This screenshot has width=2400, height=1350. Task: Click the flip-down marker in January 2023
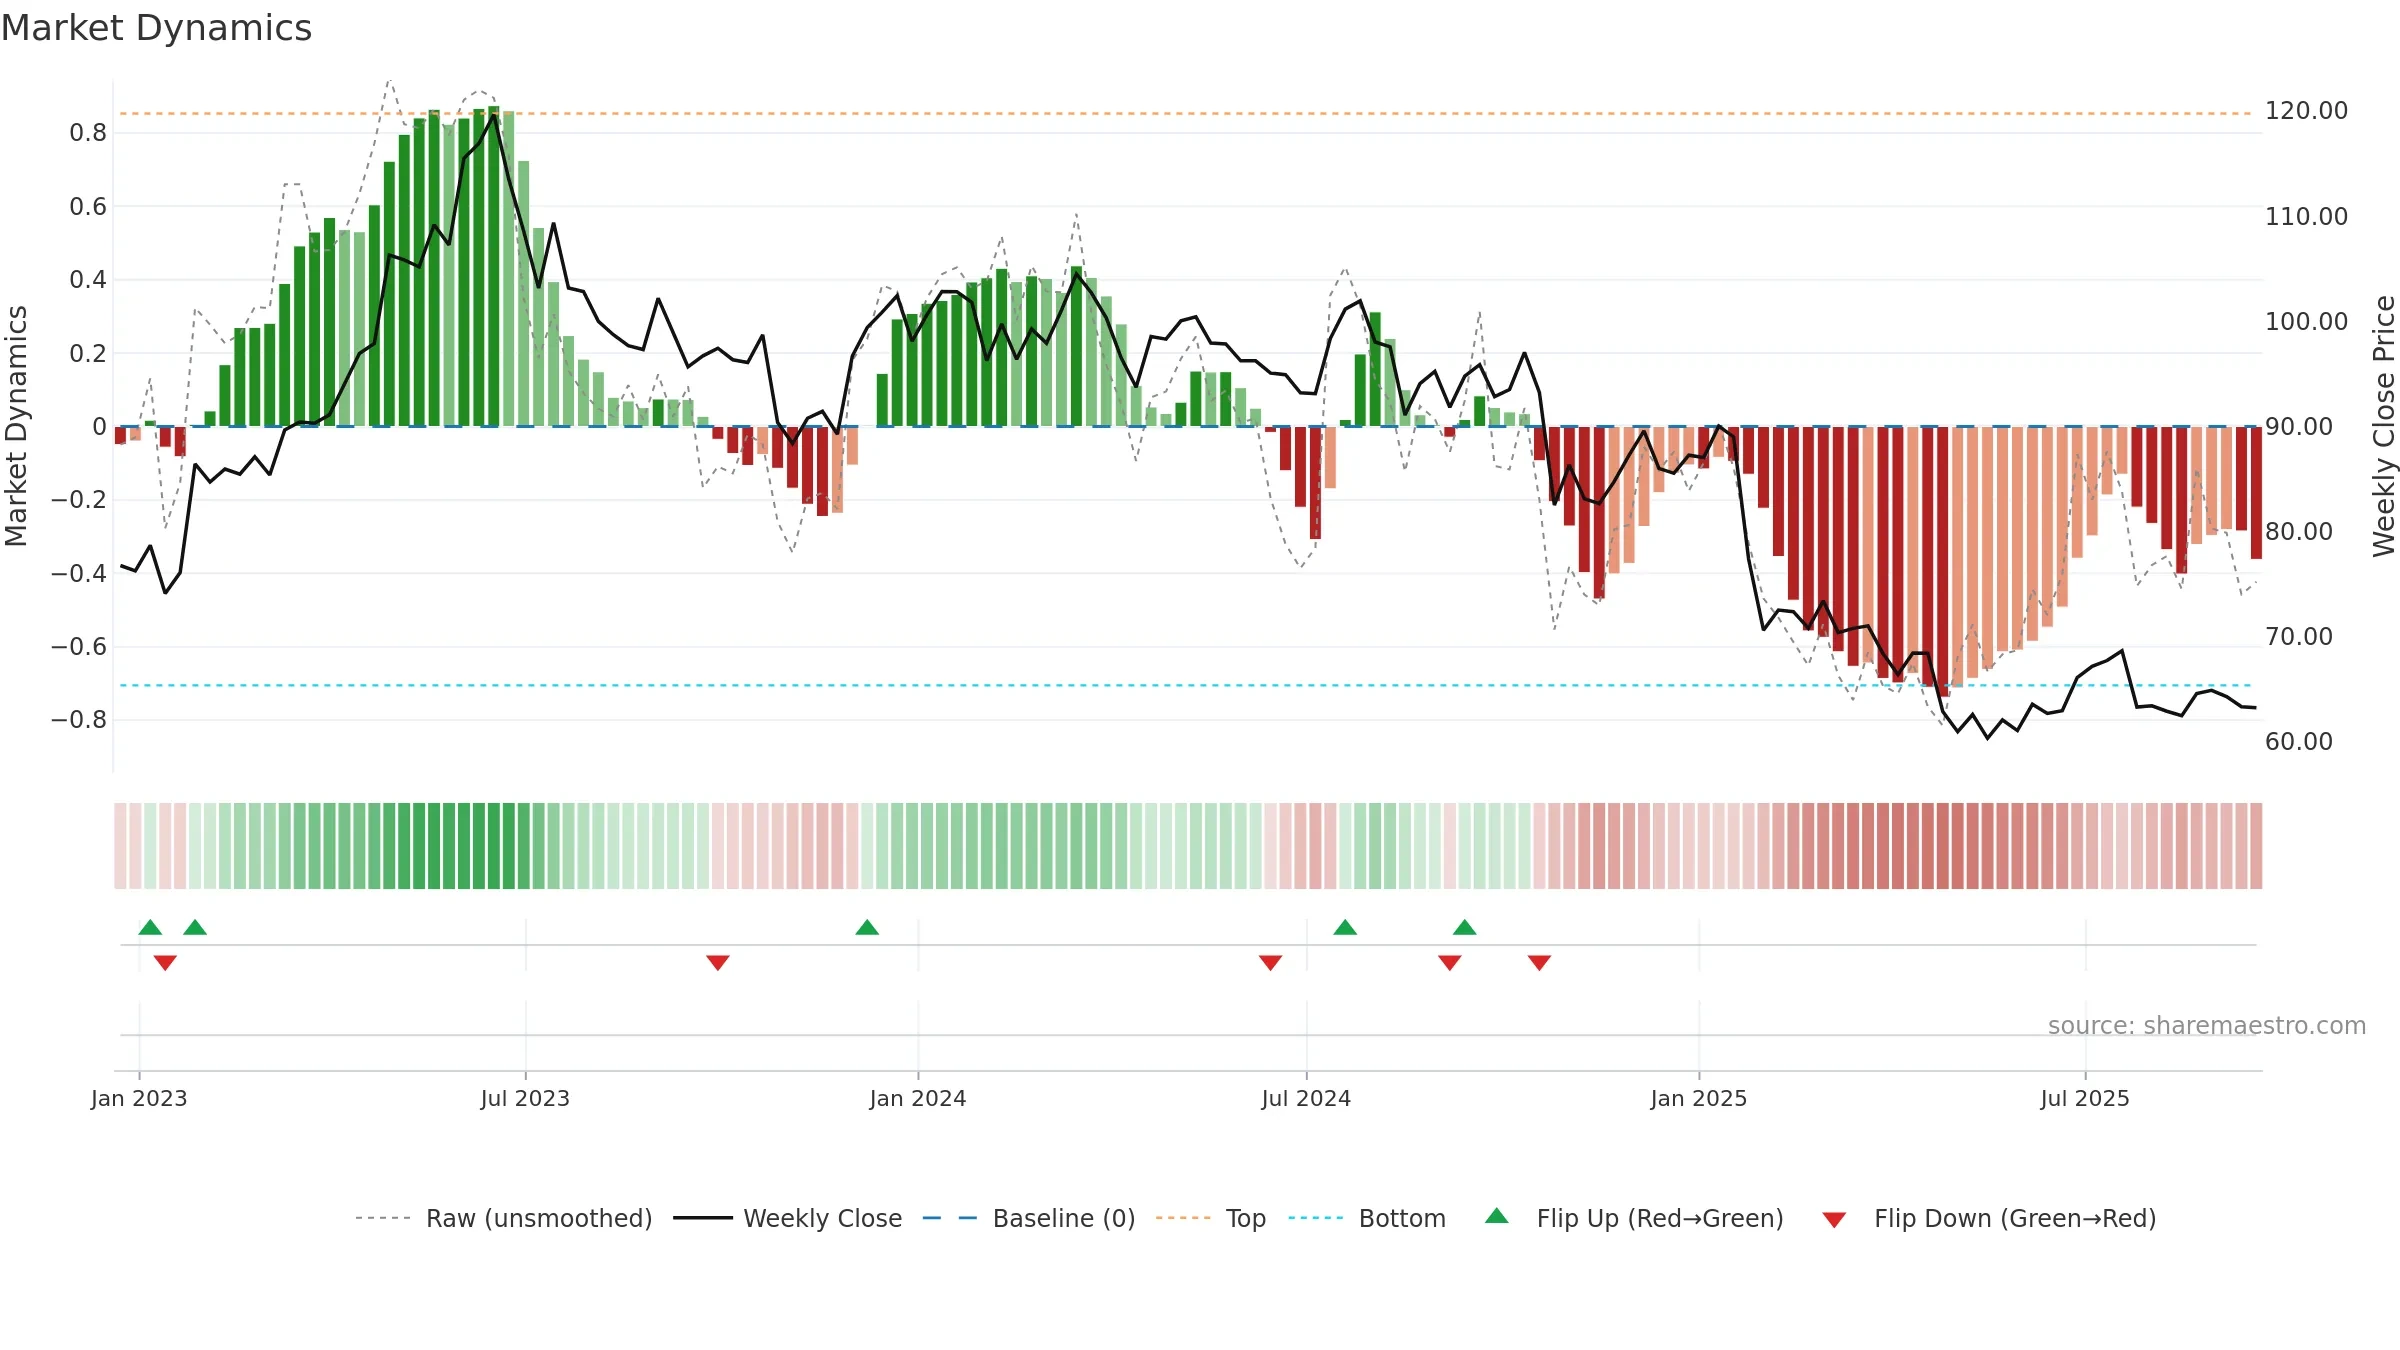165,962
